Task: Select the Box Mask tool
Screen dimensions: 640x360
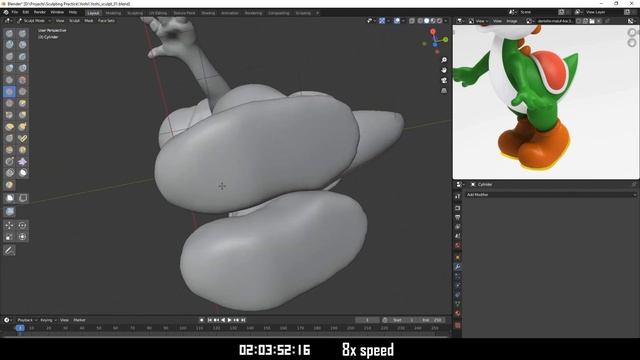Action: pyautogui.click(x=9, y=198)
